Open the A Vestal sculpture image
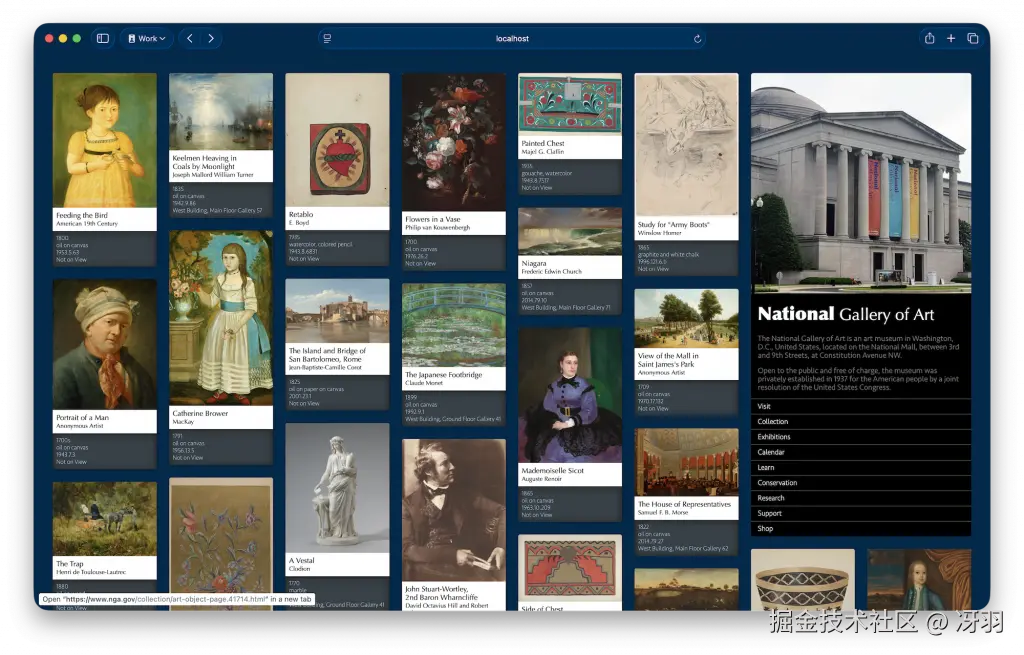This screenshot has width=1024, height=655. [337, 488]
